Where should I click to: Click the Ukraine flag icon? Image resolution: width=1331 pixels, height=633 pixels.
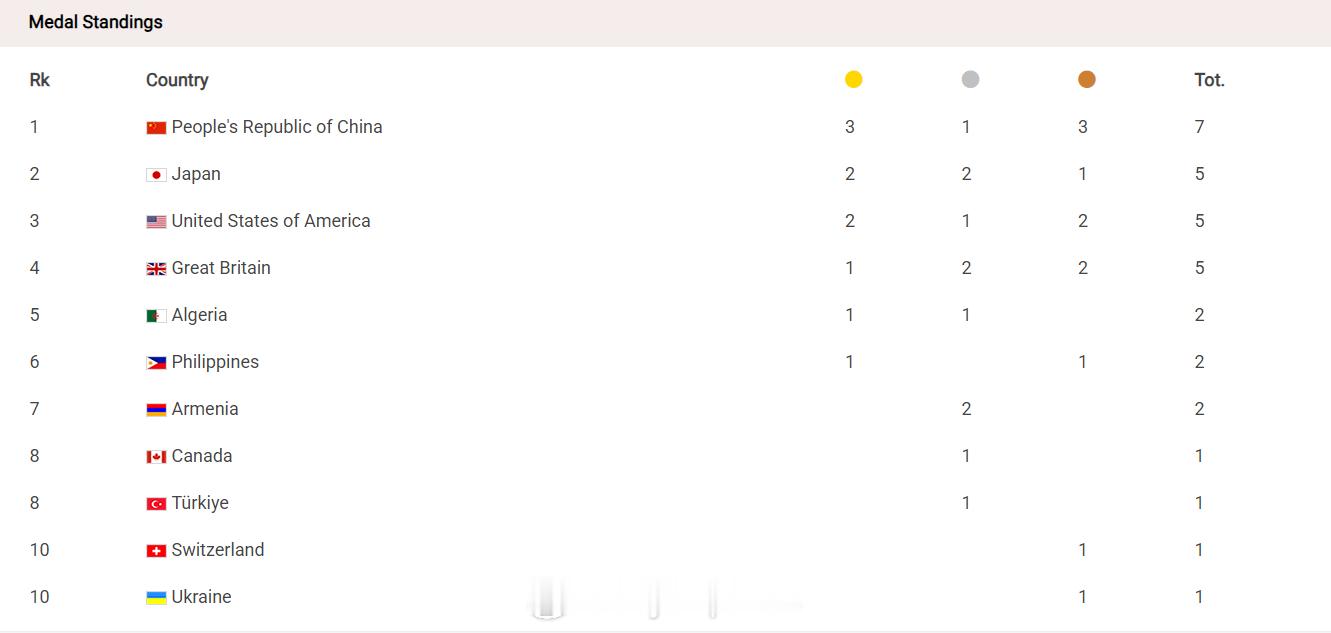156,598
